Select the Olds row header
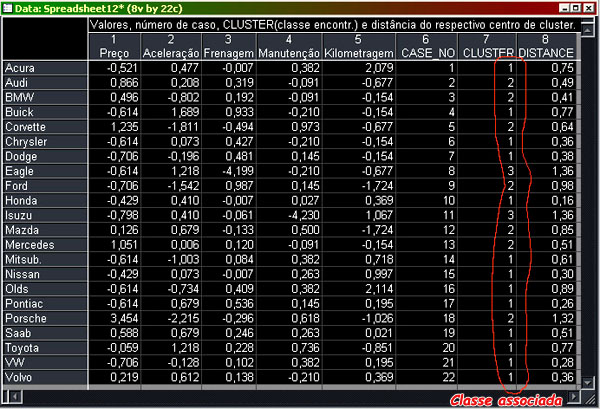 tap(45, 289)
